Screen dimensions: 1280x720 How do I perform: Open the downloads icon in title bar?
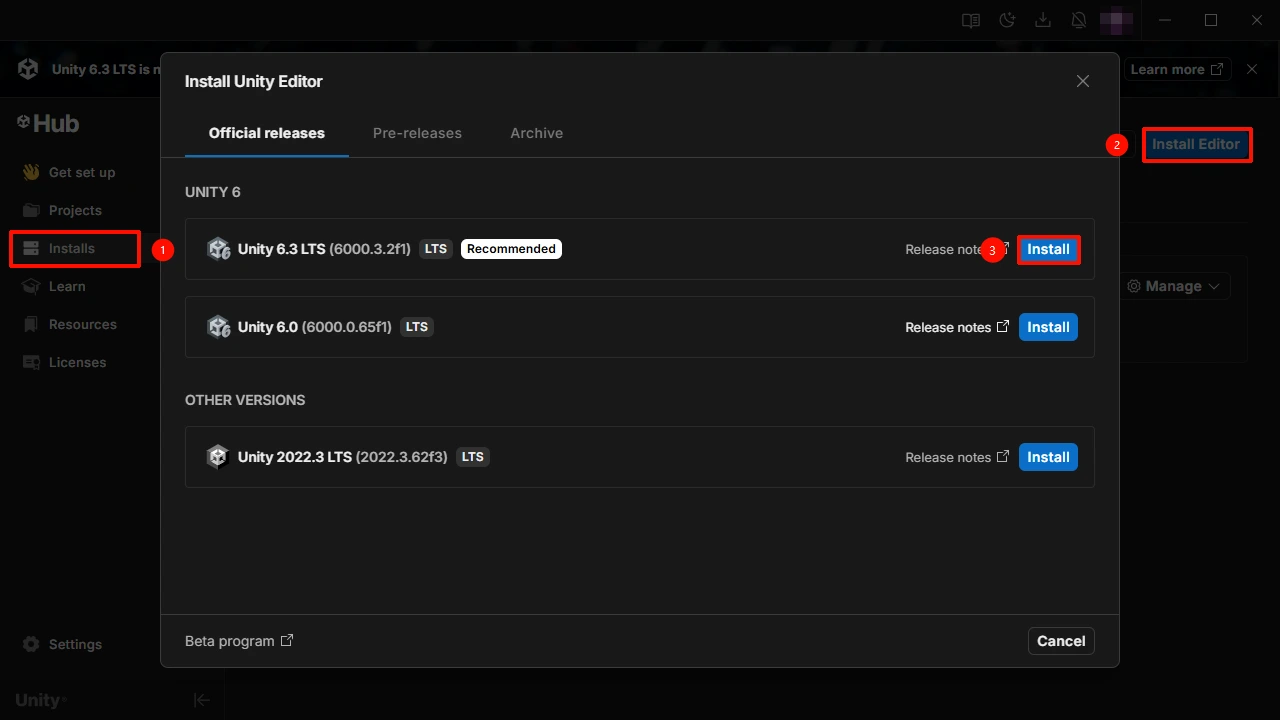[x=1042, y=20]
